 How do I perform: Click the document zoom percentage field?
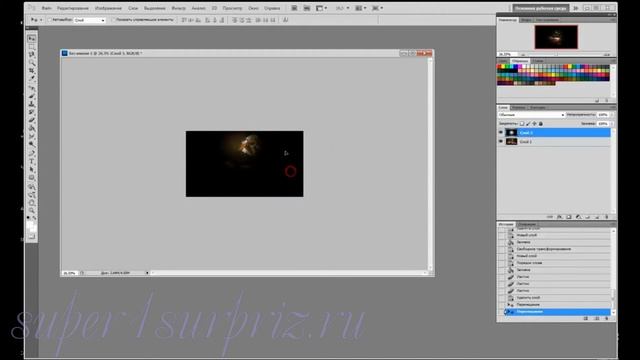pos(69,273)
